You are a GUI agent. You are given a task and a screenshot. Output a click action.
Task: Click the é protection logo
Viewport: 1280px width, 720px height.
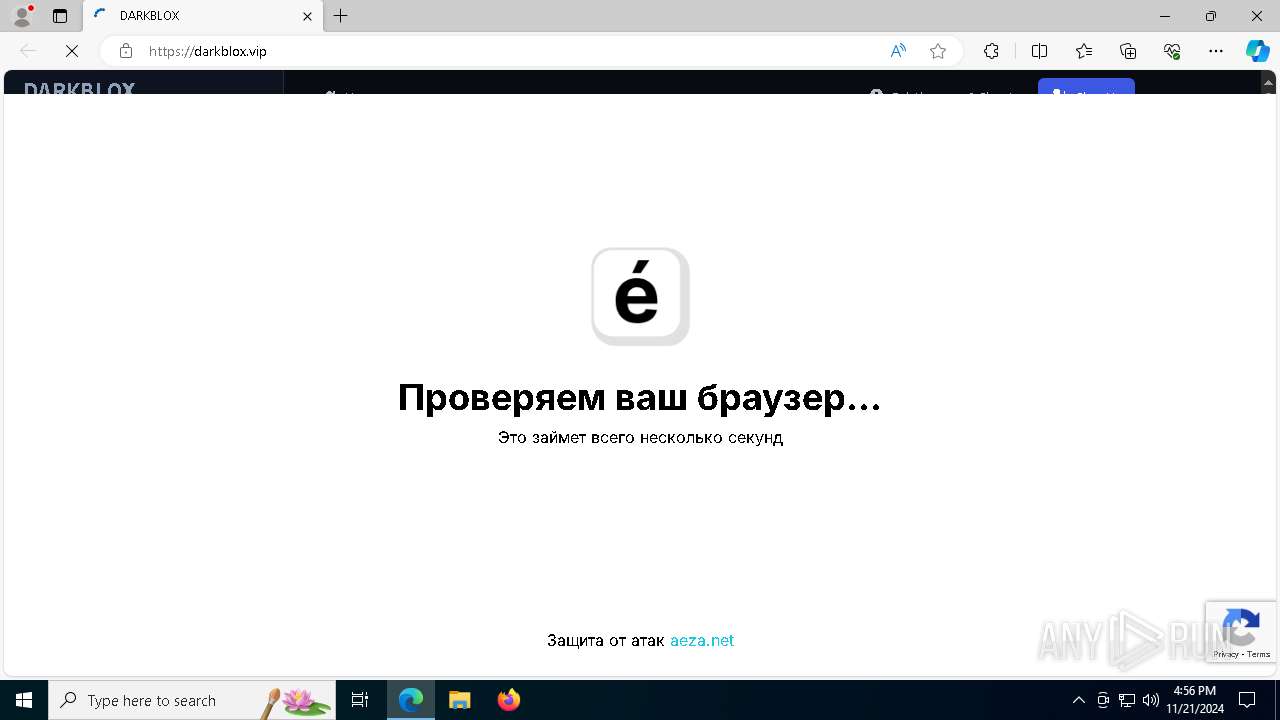[x=640, y=296]
